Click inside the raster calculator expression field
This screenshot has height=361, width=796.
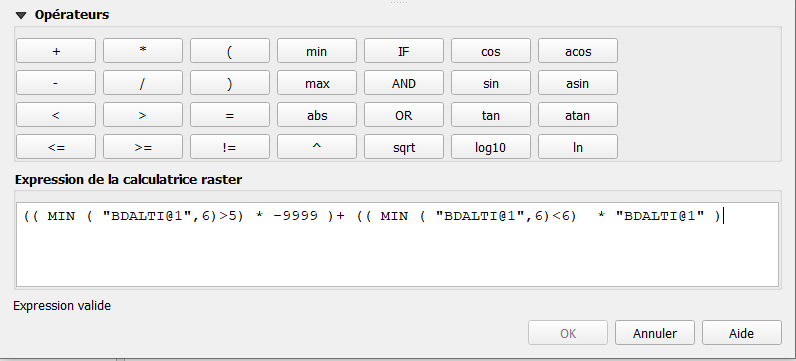pos(397,245)
